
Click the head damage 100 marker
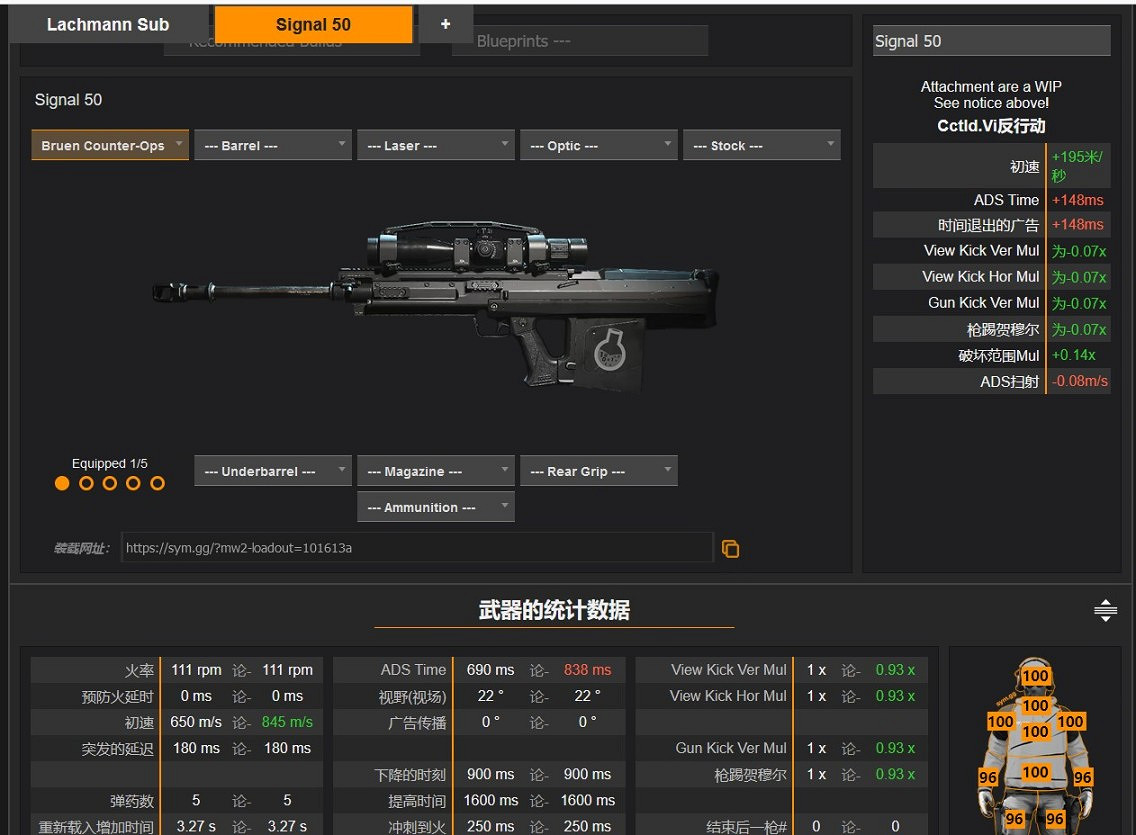point(1035,676)
